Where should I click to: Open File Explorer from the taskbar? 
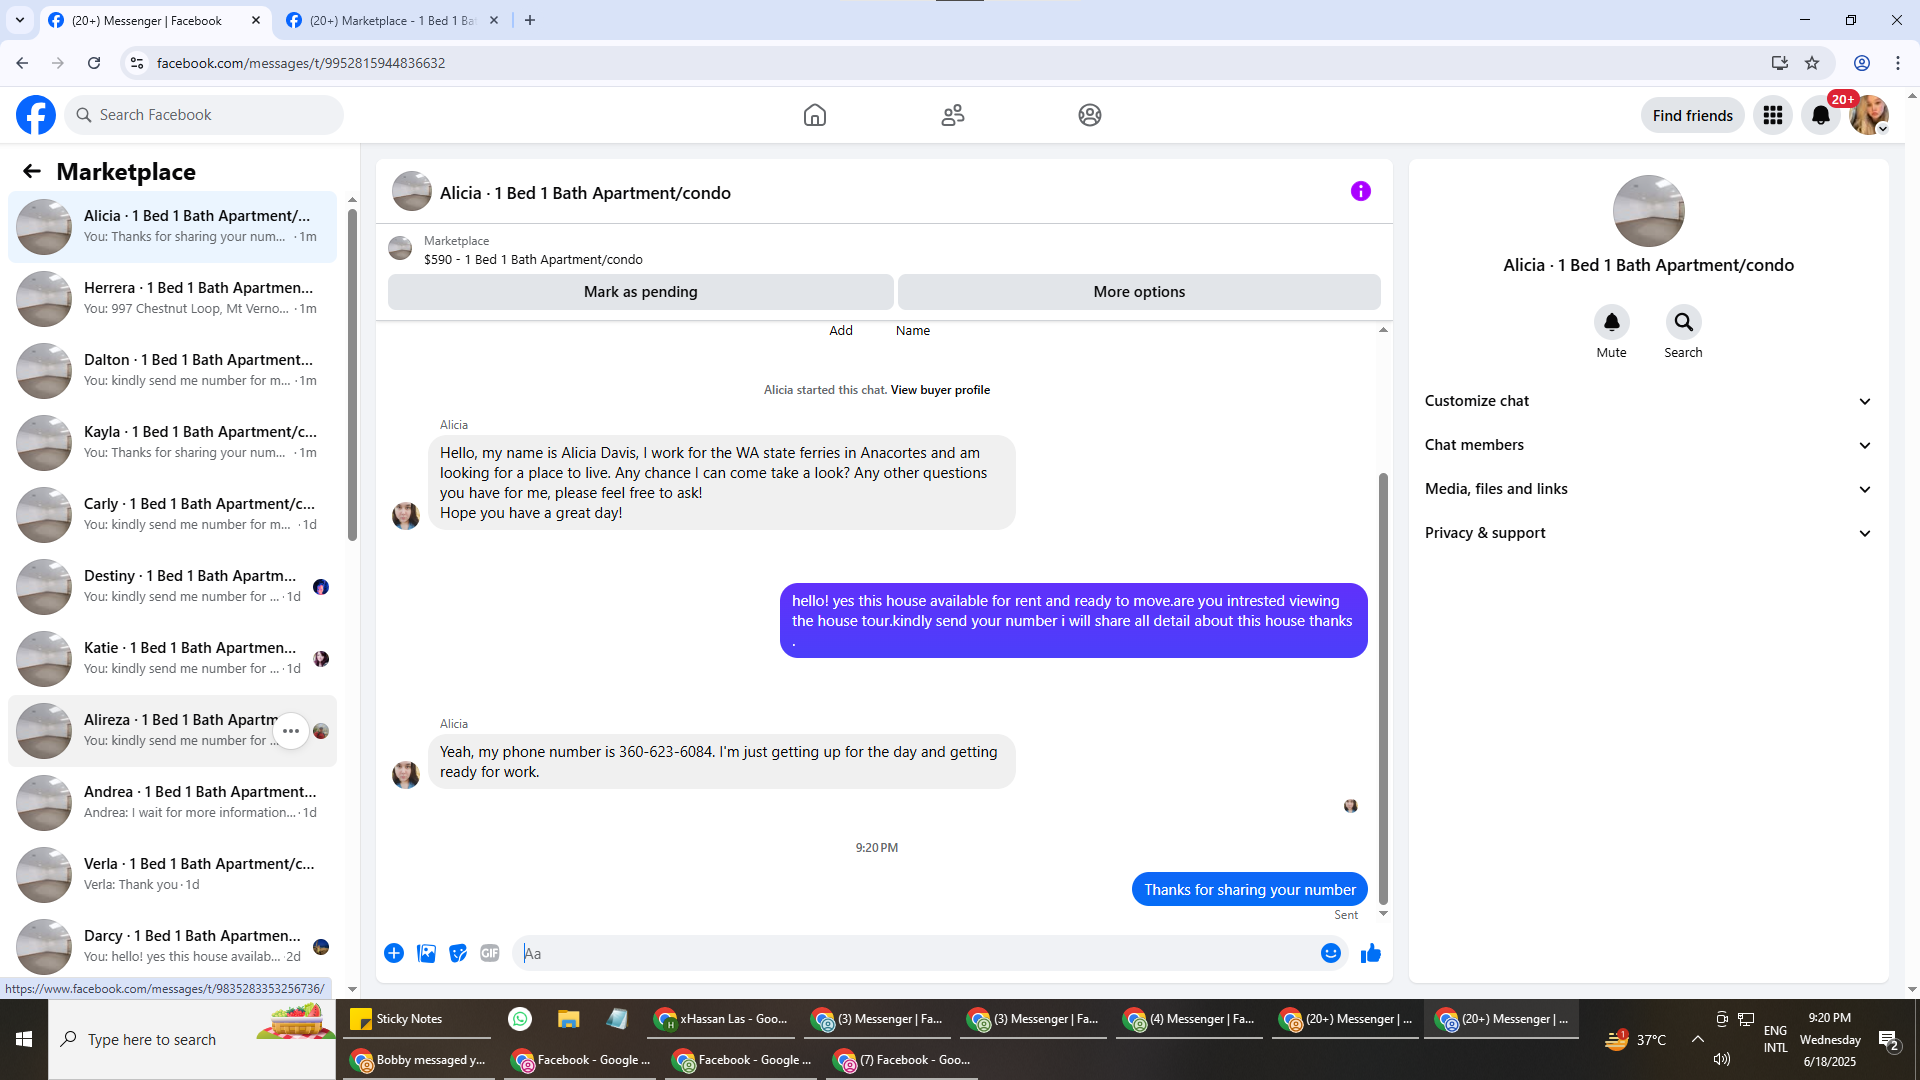tap(569, 1019)
